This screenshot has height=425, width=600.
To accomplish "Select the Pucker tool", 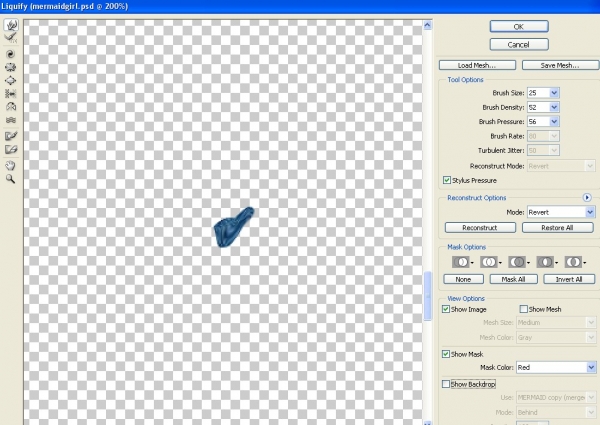I will (11, 67).
